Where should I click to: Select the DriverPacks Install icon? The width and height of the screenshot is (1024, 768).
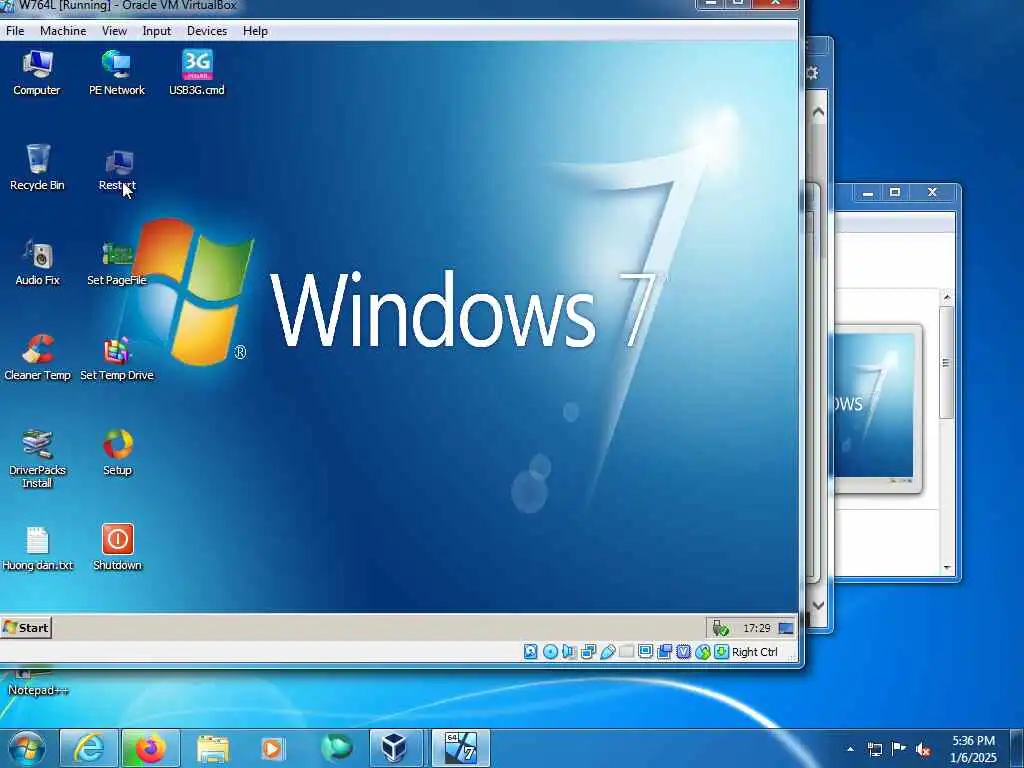pos(37,459)
